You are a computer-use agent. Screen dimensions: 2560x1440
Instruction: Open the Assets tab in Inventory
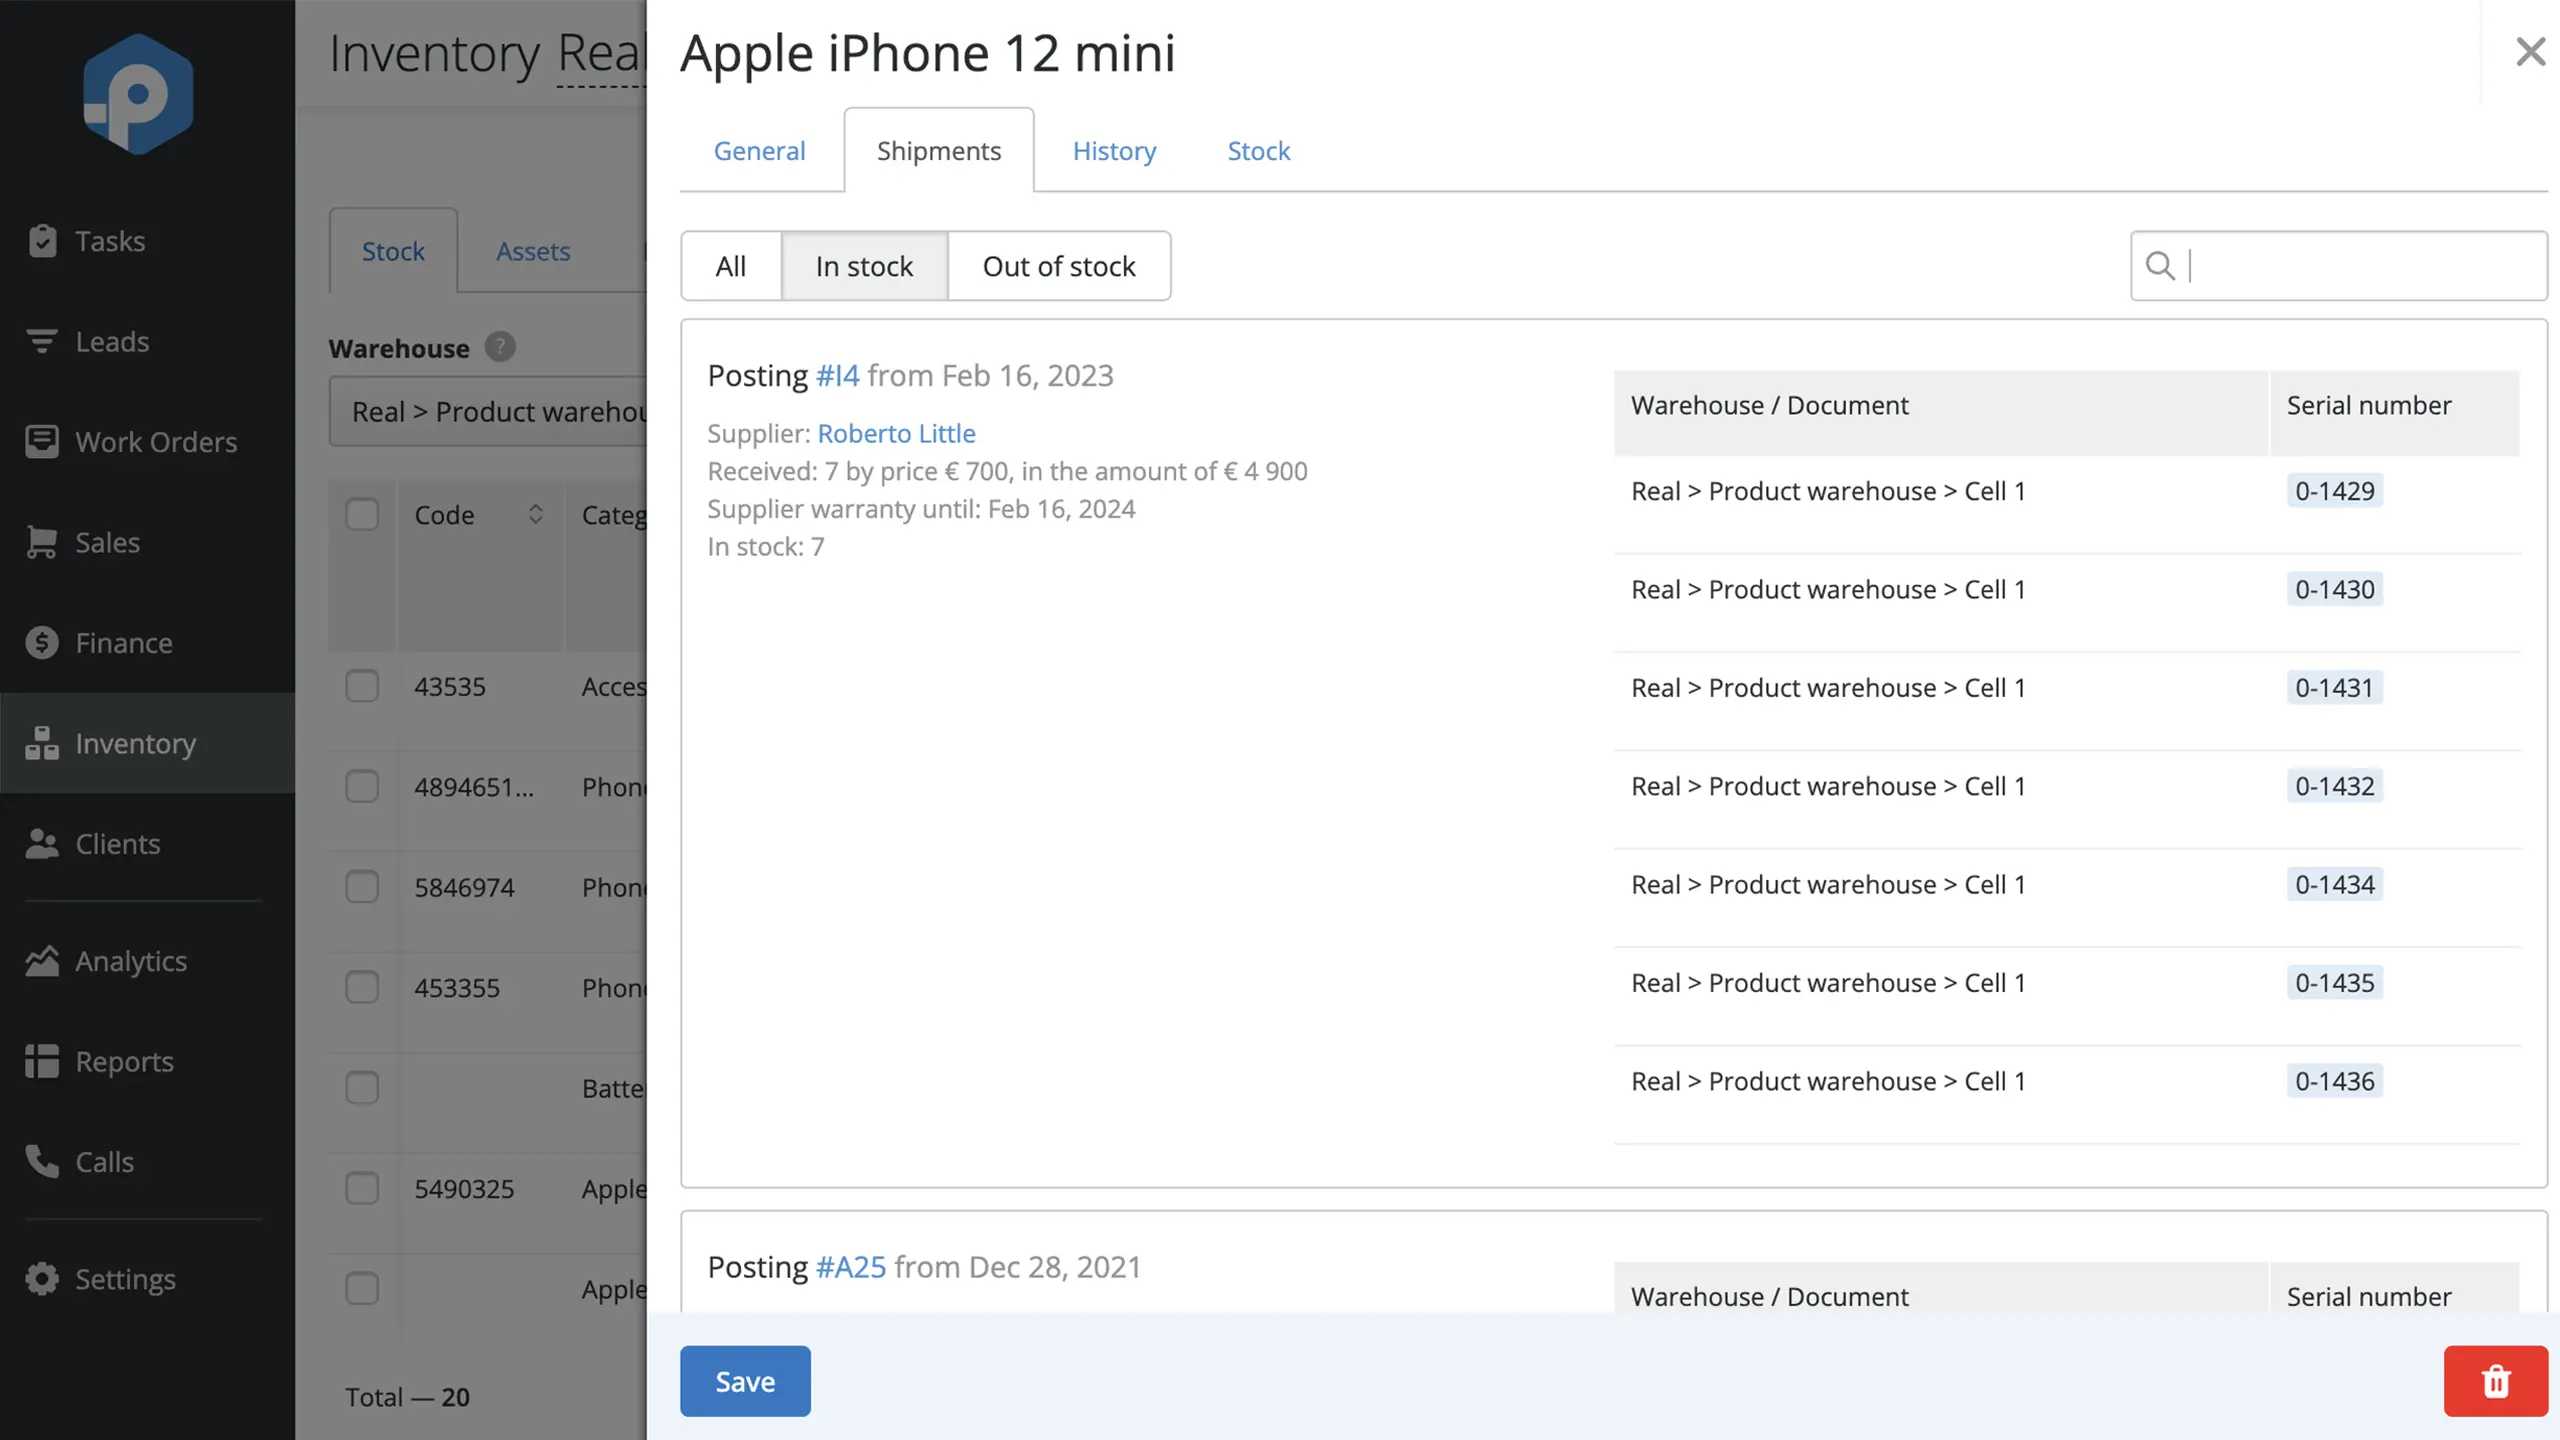coord(533,251)
